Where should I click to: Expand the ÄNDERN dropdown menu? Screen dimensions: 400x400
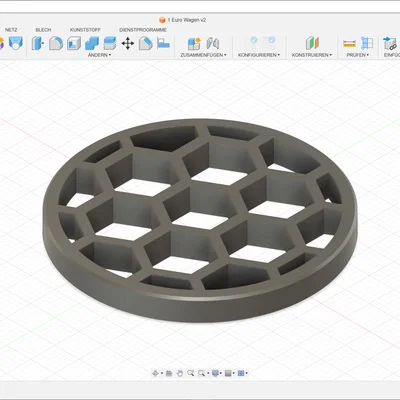click(99, 55)
